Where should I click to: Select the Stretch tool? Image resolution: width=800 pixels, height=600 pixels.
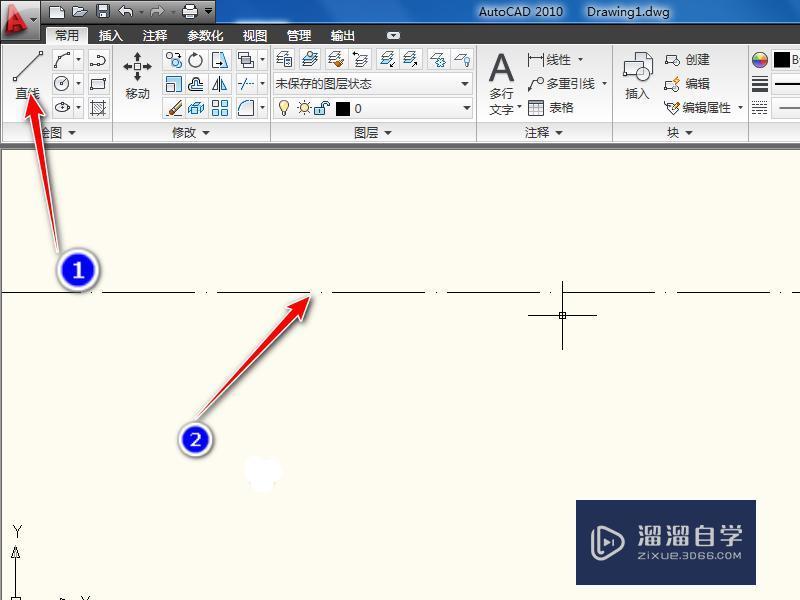pos(220,60)
